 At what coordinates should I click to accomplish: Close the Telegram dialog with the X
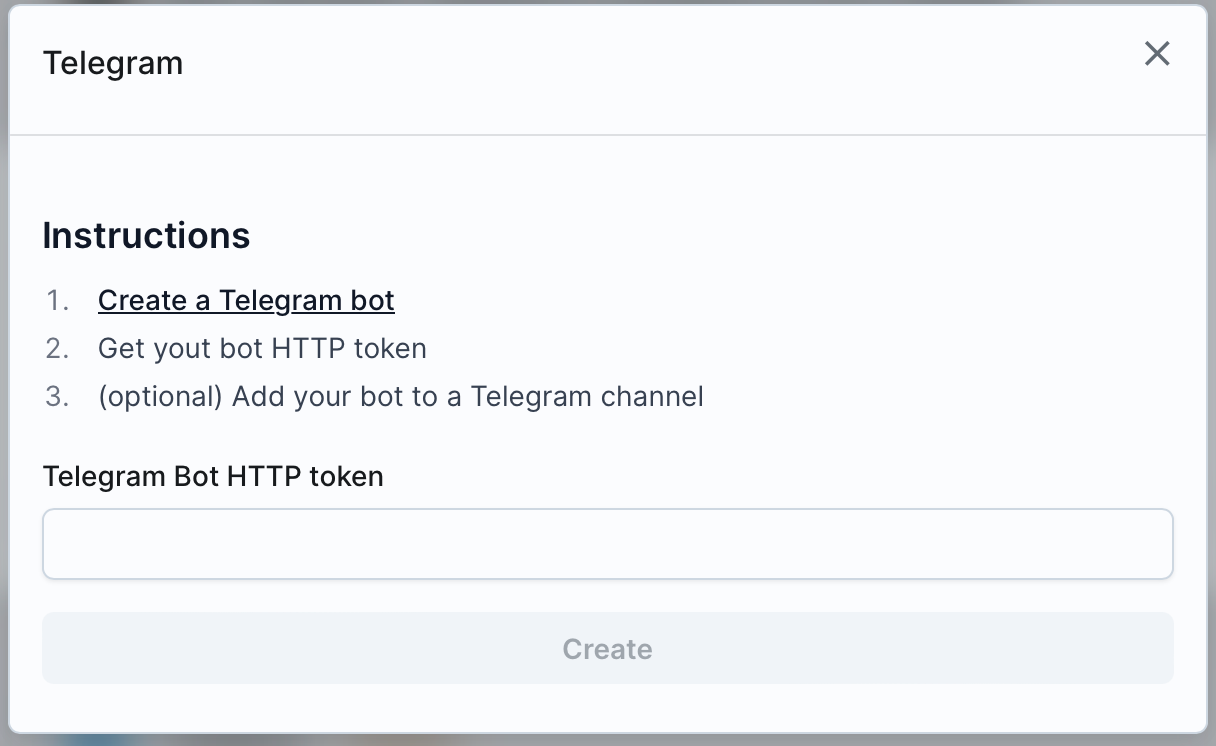click(1157, 54)
